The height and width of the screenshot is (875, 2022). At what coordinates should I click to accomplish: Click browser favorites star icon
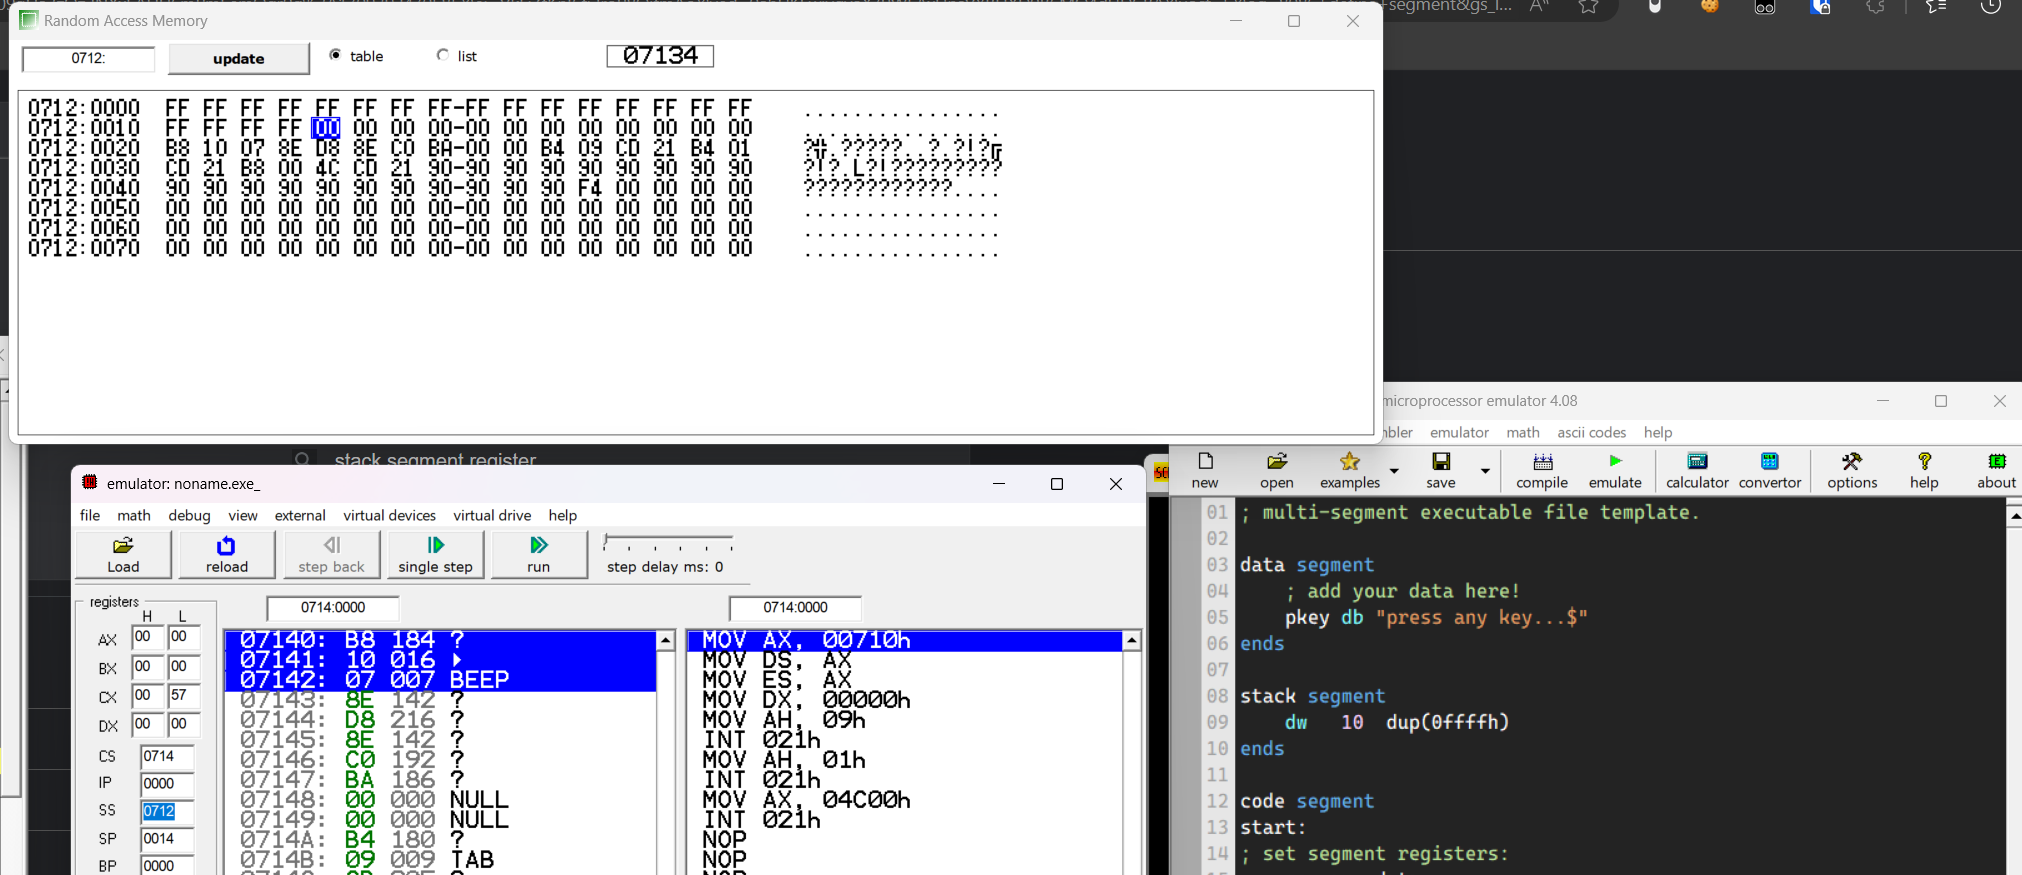click(x=1588, y=7)
